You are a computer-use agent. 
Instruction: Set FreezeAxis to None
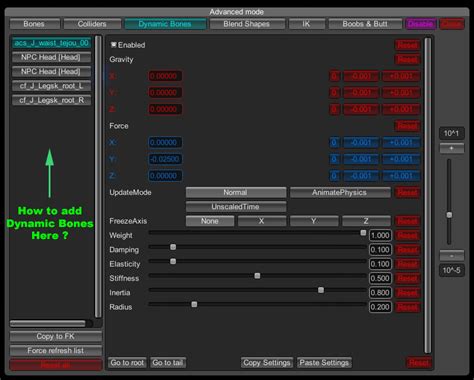point(210,221)
